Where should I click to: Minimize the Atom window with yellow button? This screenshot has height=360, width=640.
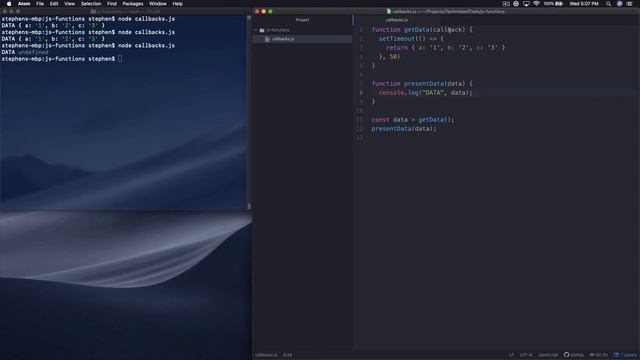pyautogui.click(x=264, y=11)
